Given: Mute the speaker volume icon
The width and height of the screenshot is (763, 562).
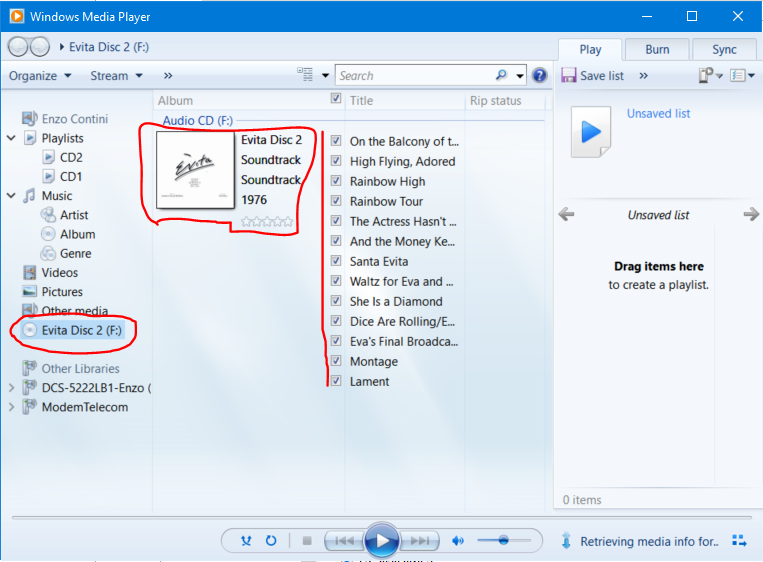Looking at the screenshot, I should 458,541.
